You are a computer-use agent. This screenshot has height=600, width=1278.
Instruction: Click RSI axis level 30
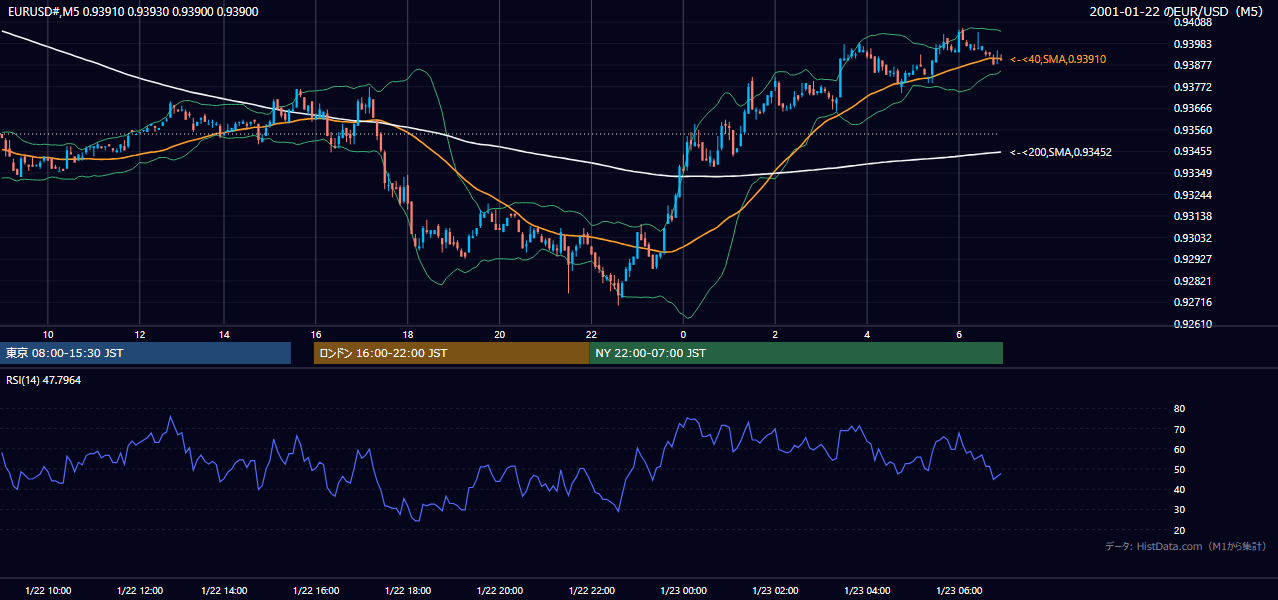tap(1179, 509)
